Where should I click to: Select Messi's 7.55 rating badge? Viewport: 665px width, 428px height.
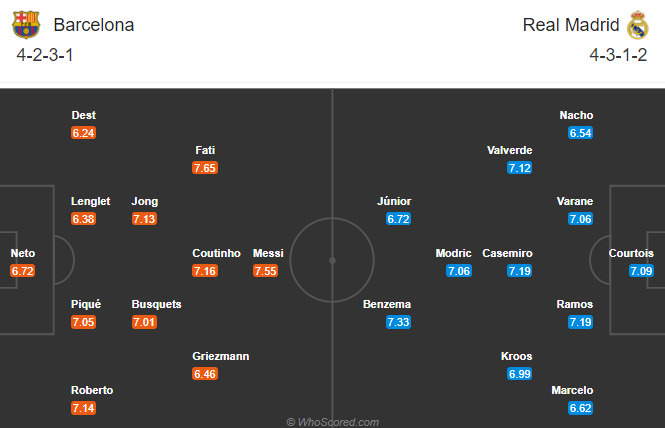tap(265, 271)
